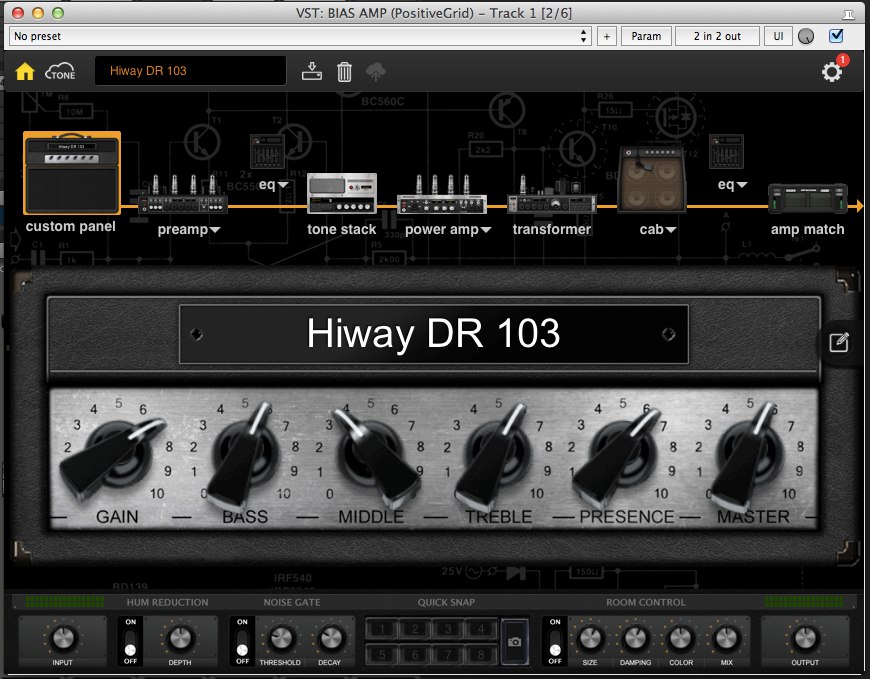Toggle the plugin bypass checkbox
This screenshot has width=870, height=679.
(836, 36)
